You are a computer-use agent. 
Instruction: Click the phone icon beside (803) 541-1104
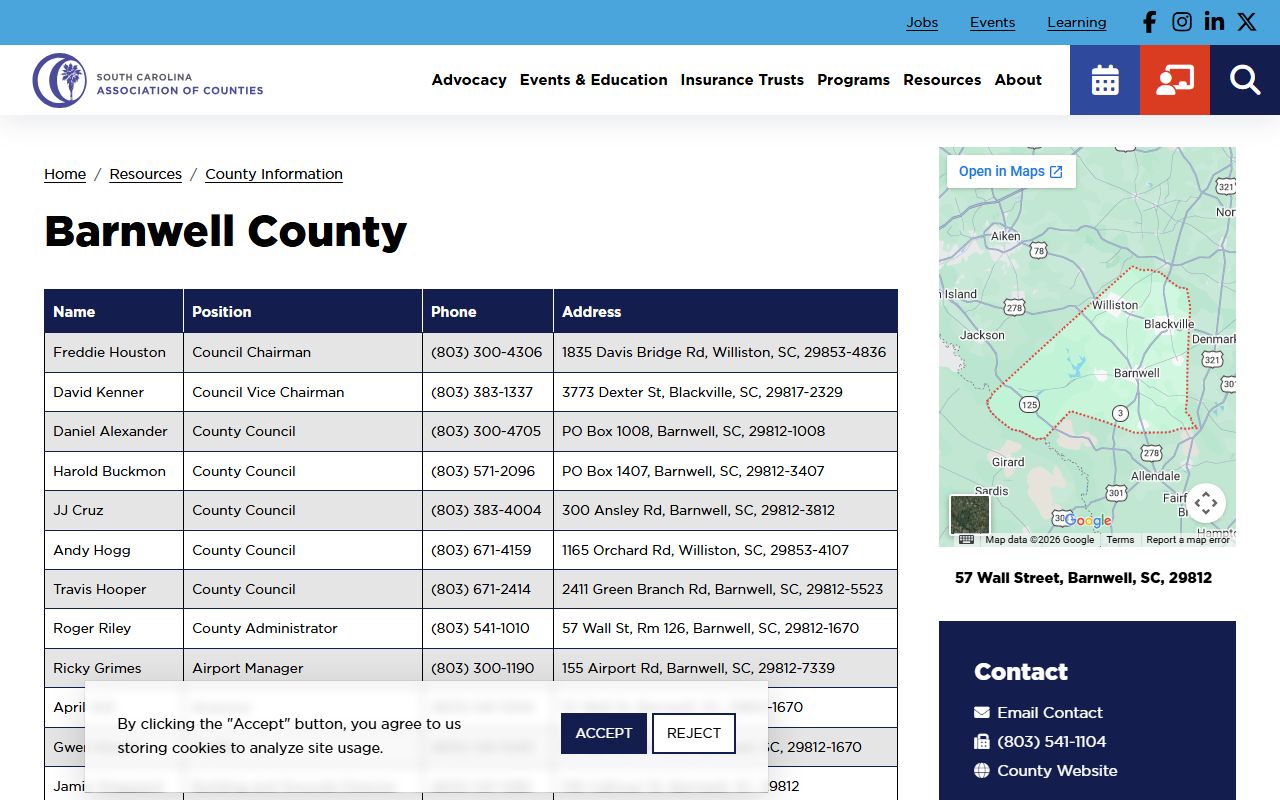[x=982, y=742]
